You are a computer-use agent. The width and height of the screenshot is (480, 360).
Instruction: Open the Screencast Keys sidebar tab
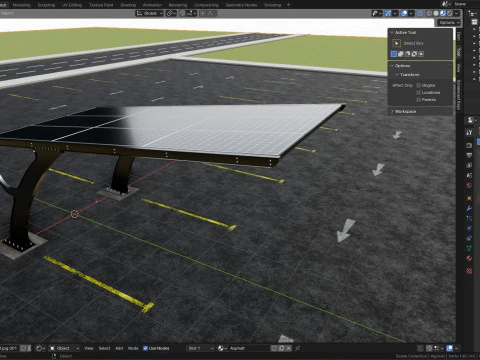459,95
